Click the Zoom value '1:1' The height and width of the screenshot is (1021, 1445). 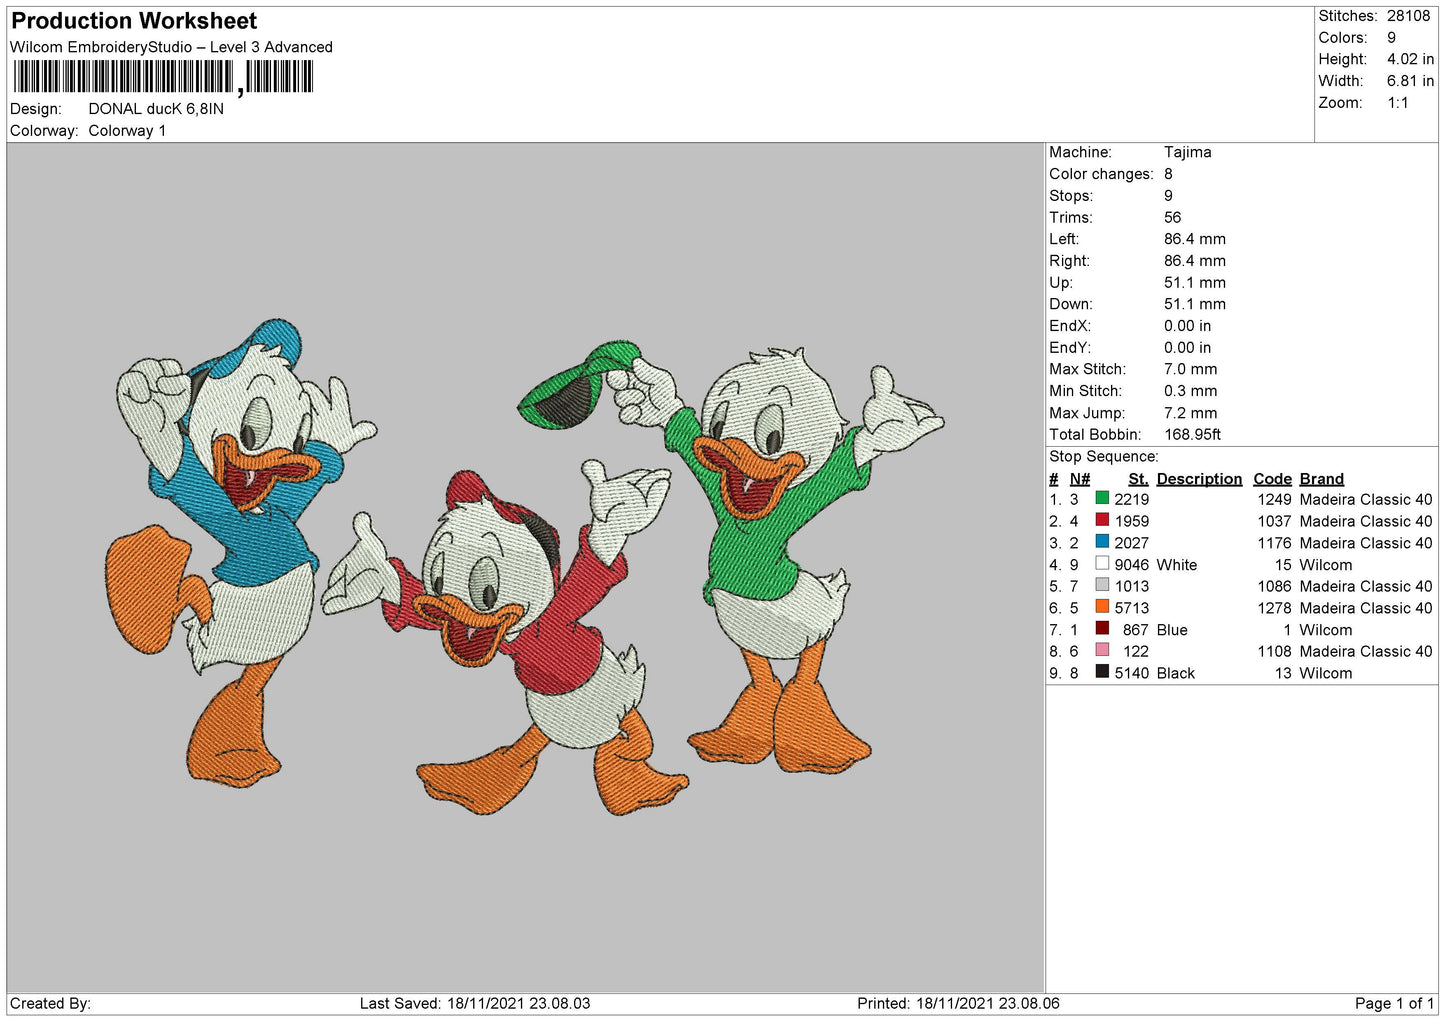click(1398, 103)
